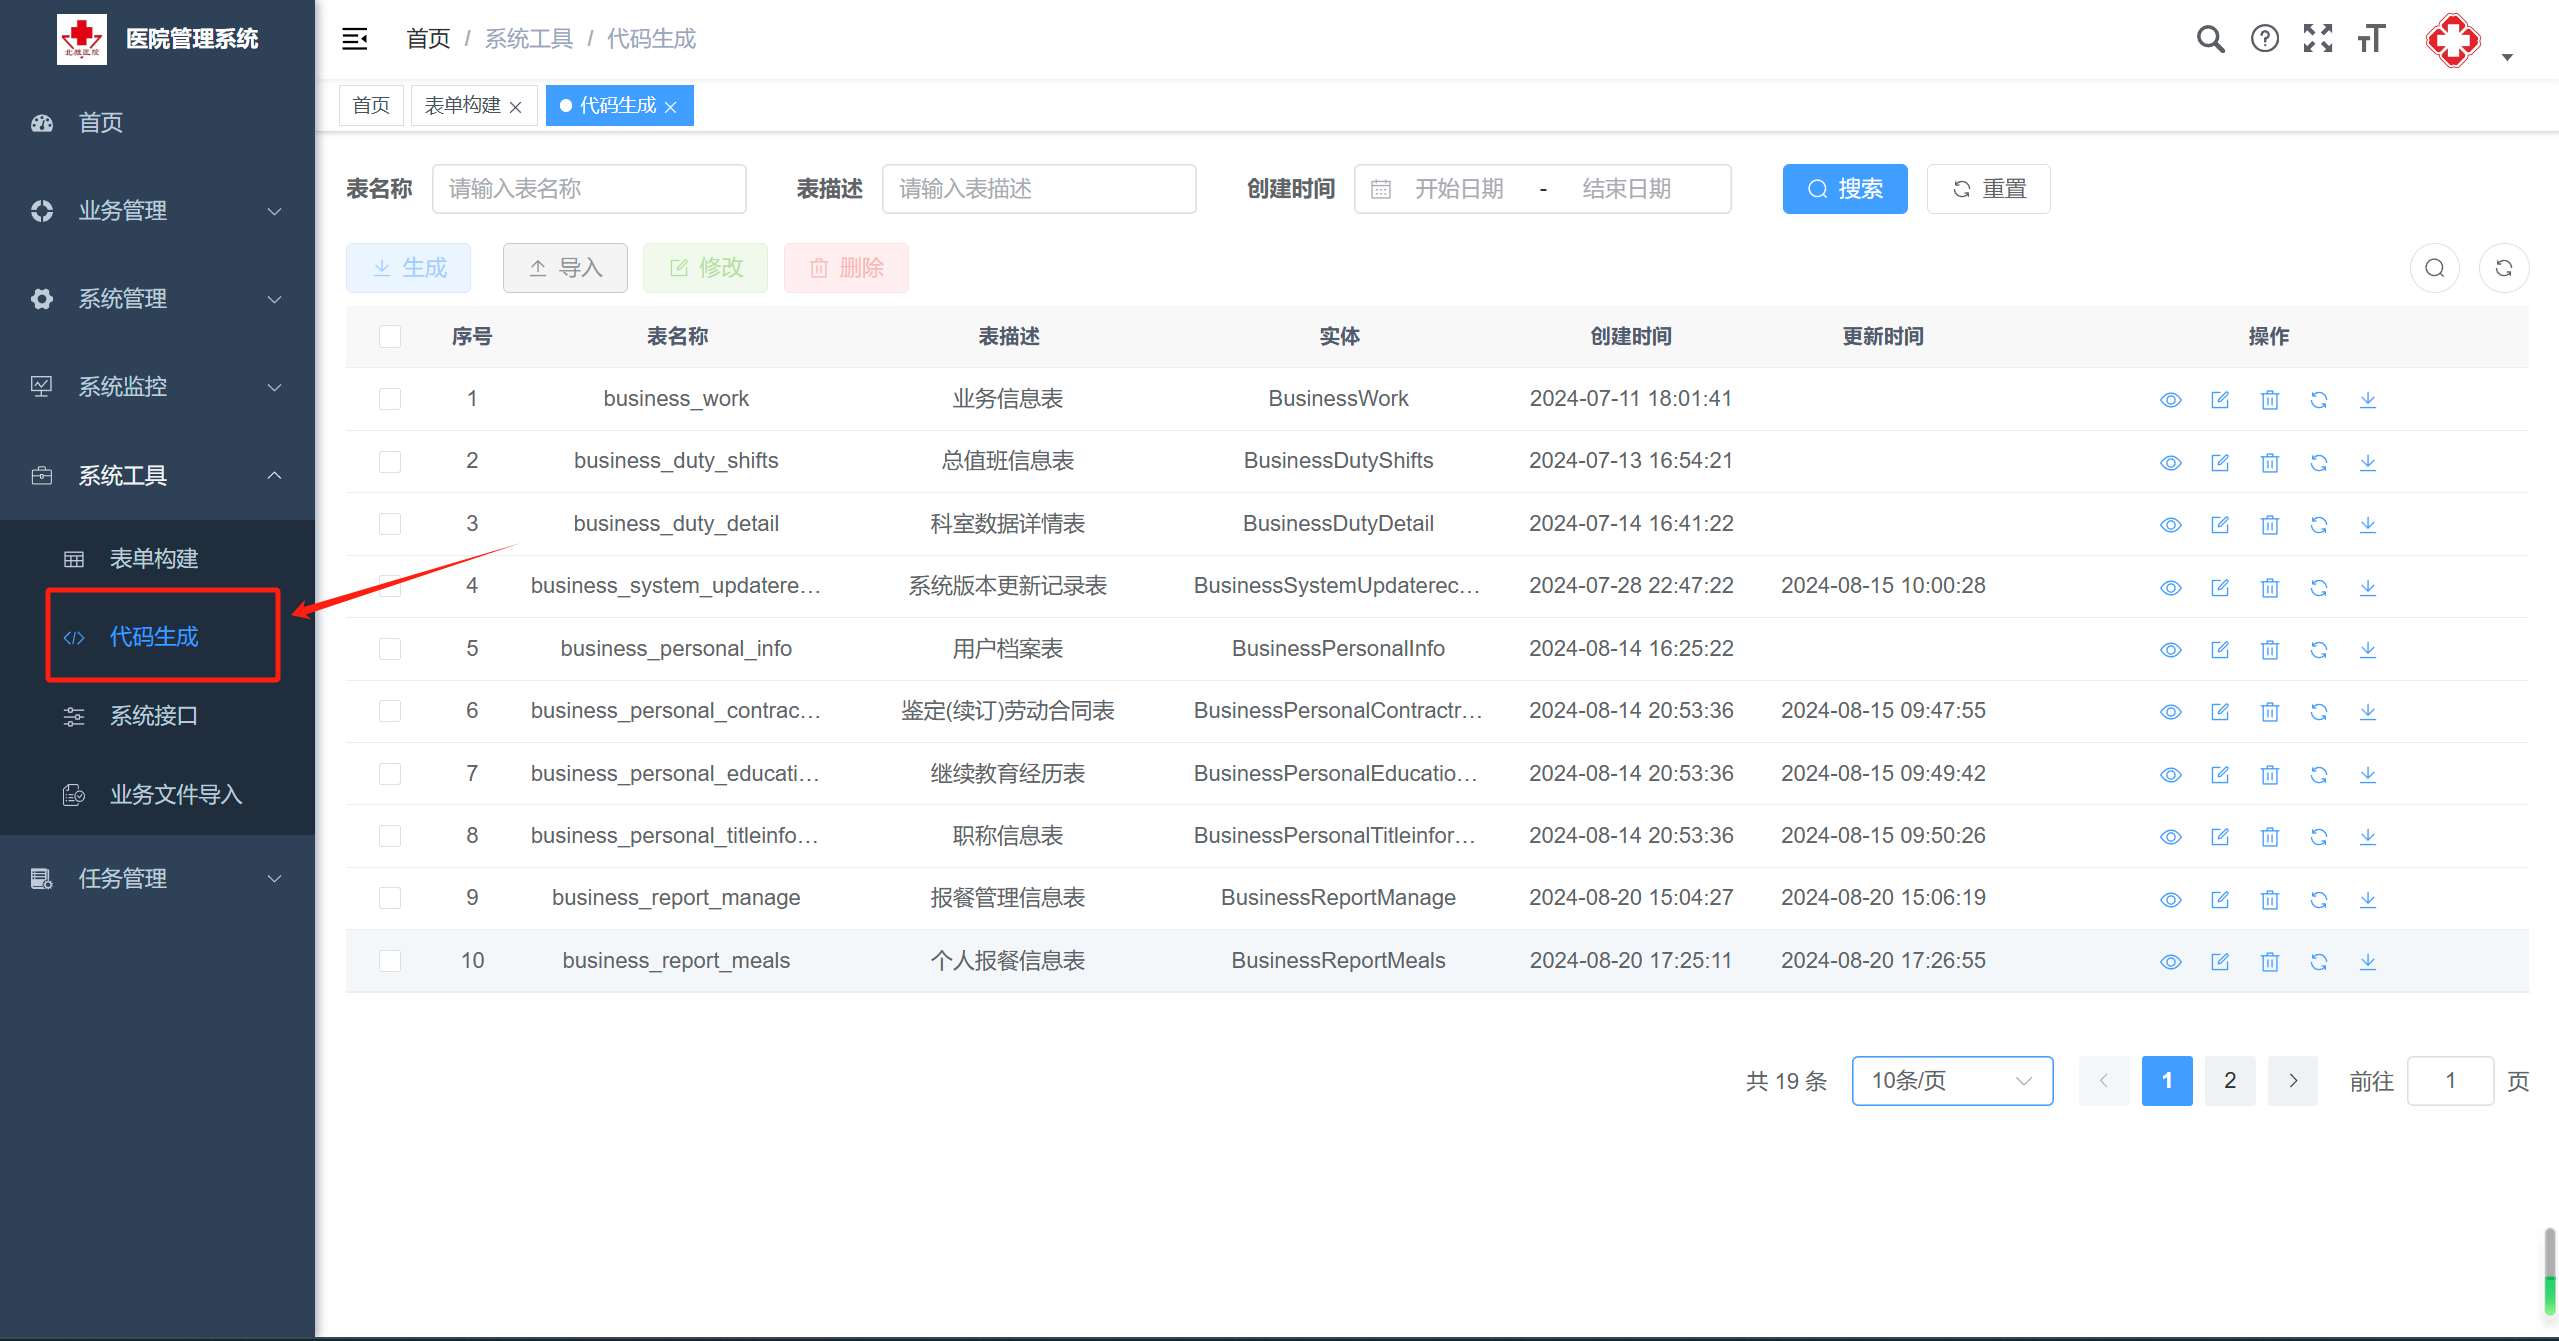Focus the 表名称 input field
2559x1341 pixels.
(589, 189)
